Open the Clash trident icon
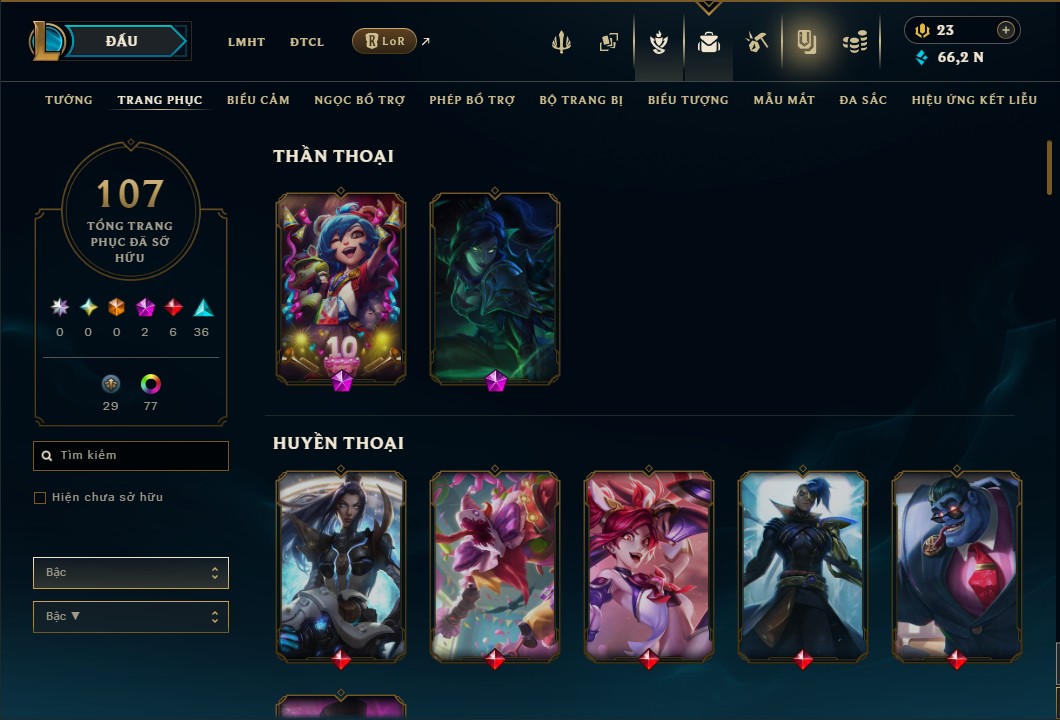This screenshot has width=1060, height=720. point(561,42)
